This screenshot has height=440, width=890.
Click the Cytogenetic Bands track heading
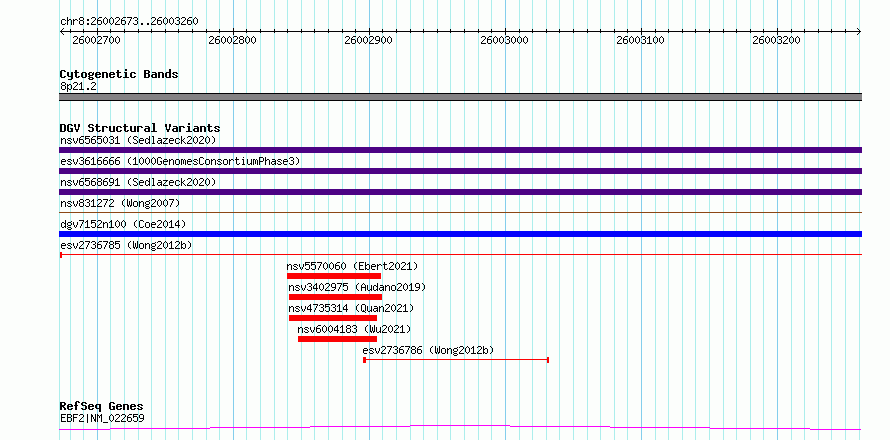pos(119,74)
